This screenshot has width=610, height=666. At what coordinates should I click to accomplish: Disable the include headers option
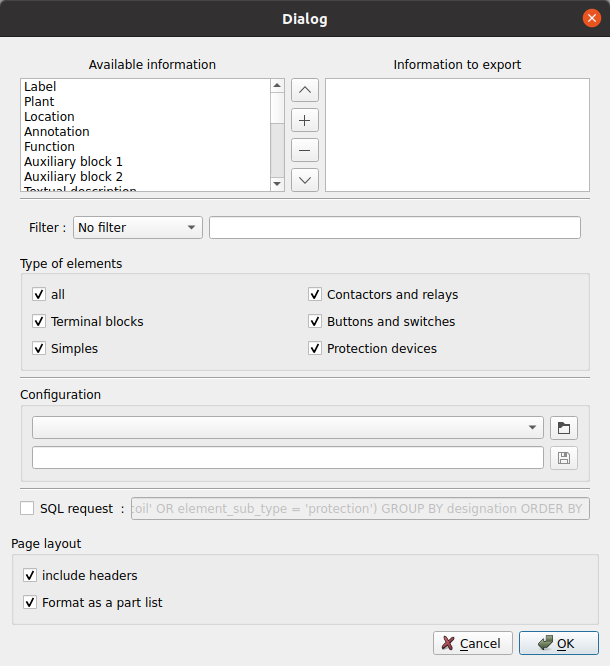point(30,576)
